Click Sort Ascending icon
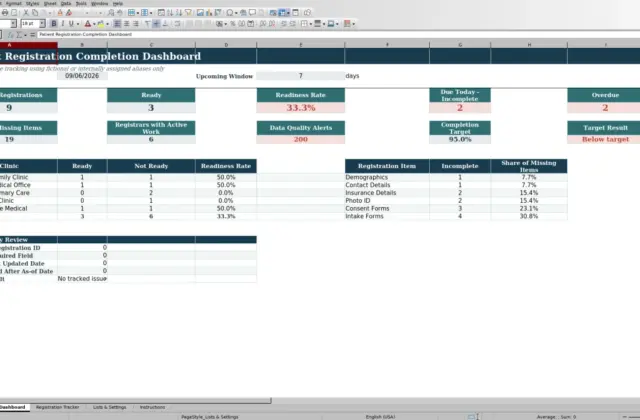This screenshot has height=420, width=640. pyautogui.click(x=170, y=13)
